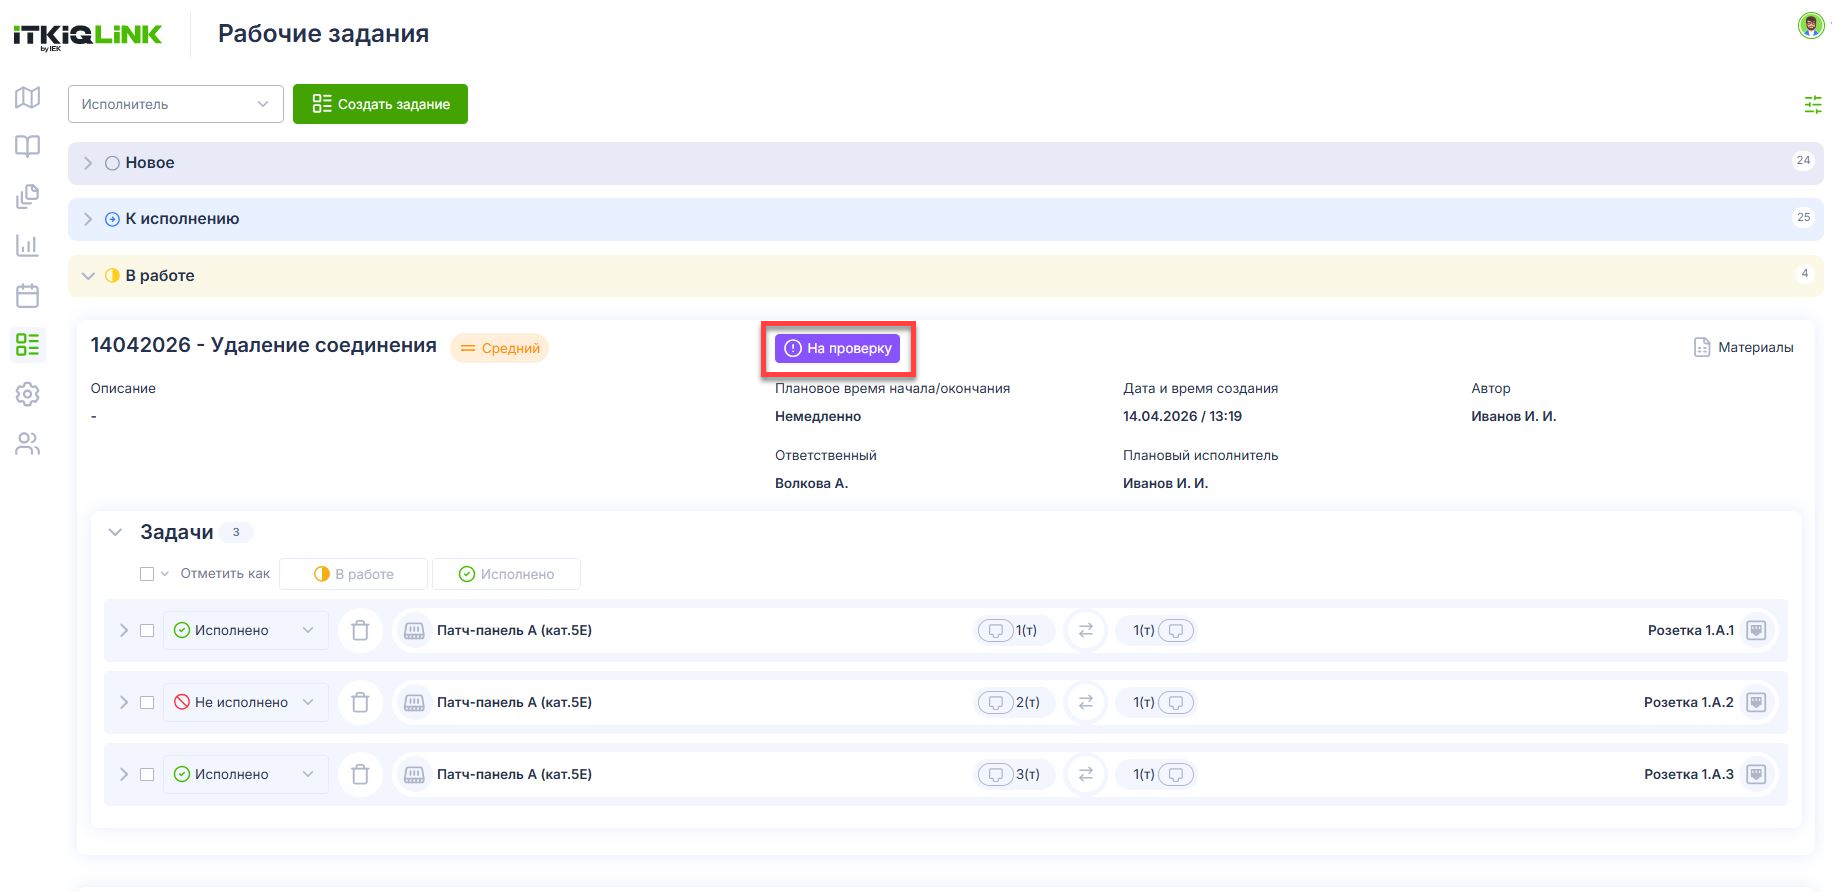Click the На проверку button
The image size is (1832, 892).
click(x=838, y=348)
